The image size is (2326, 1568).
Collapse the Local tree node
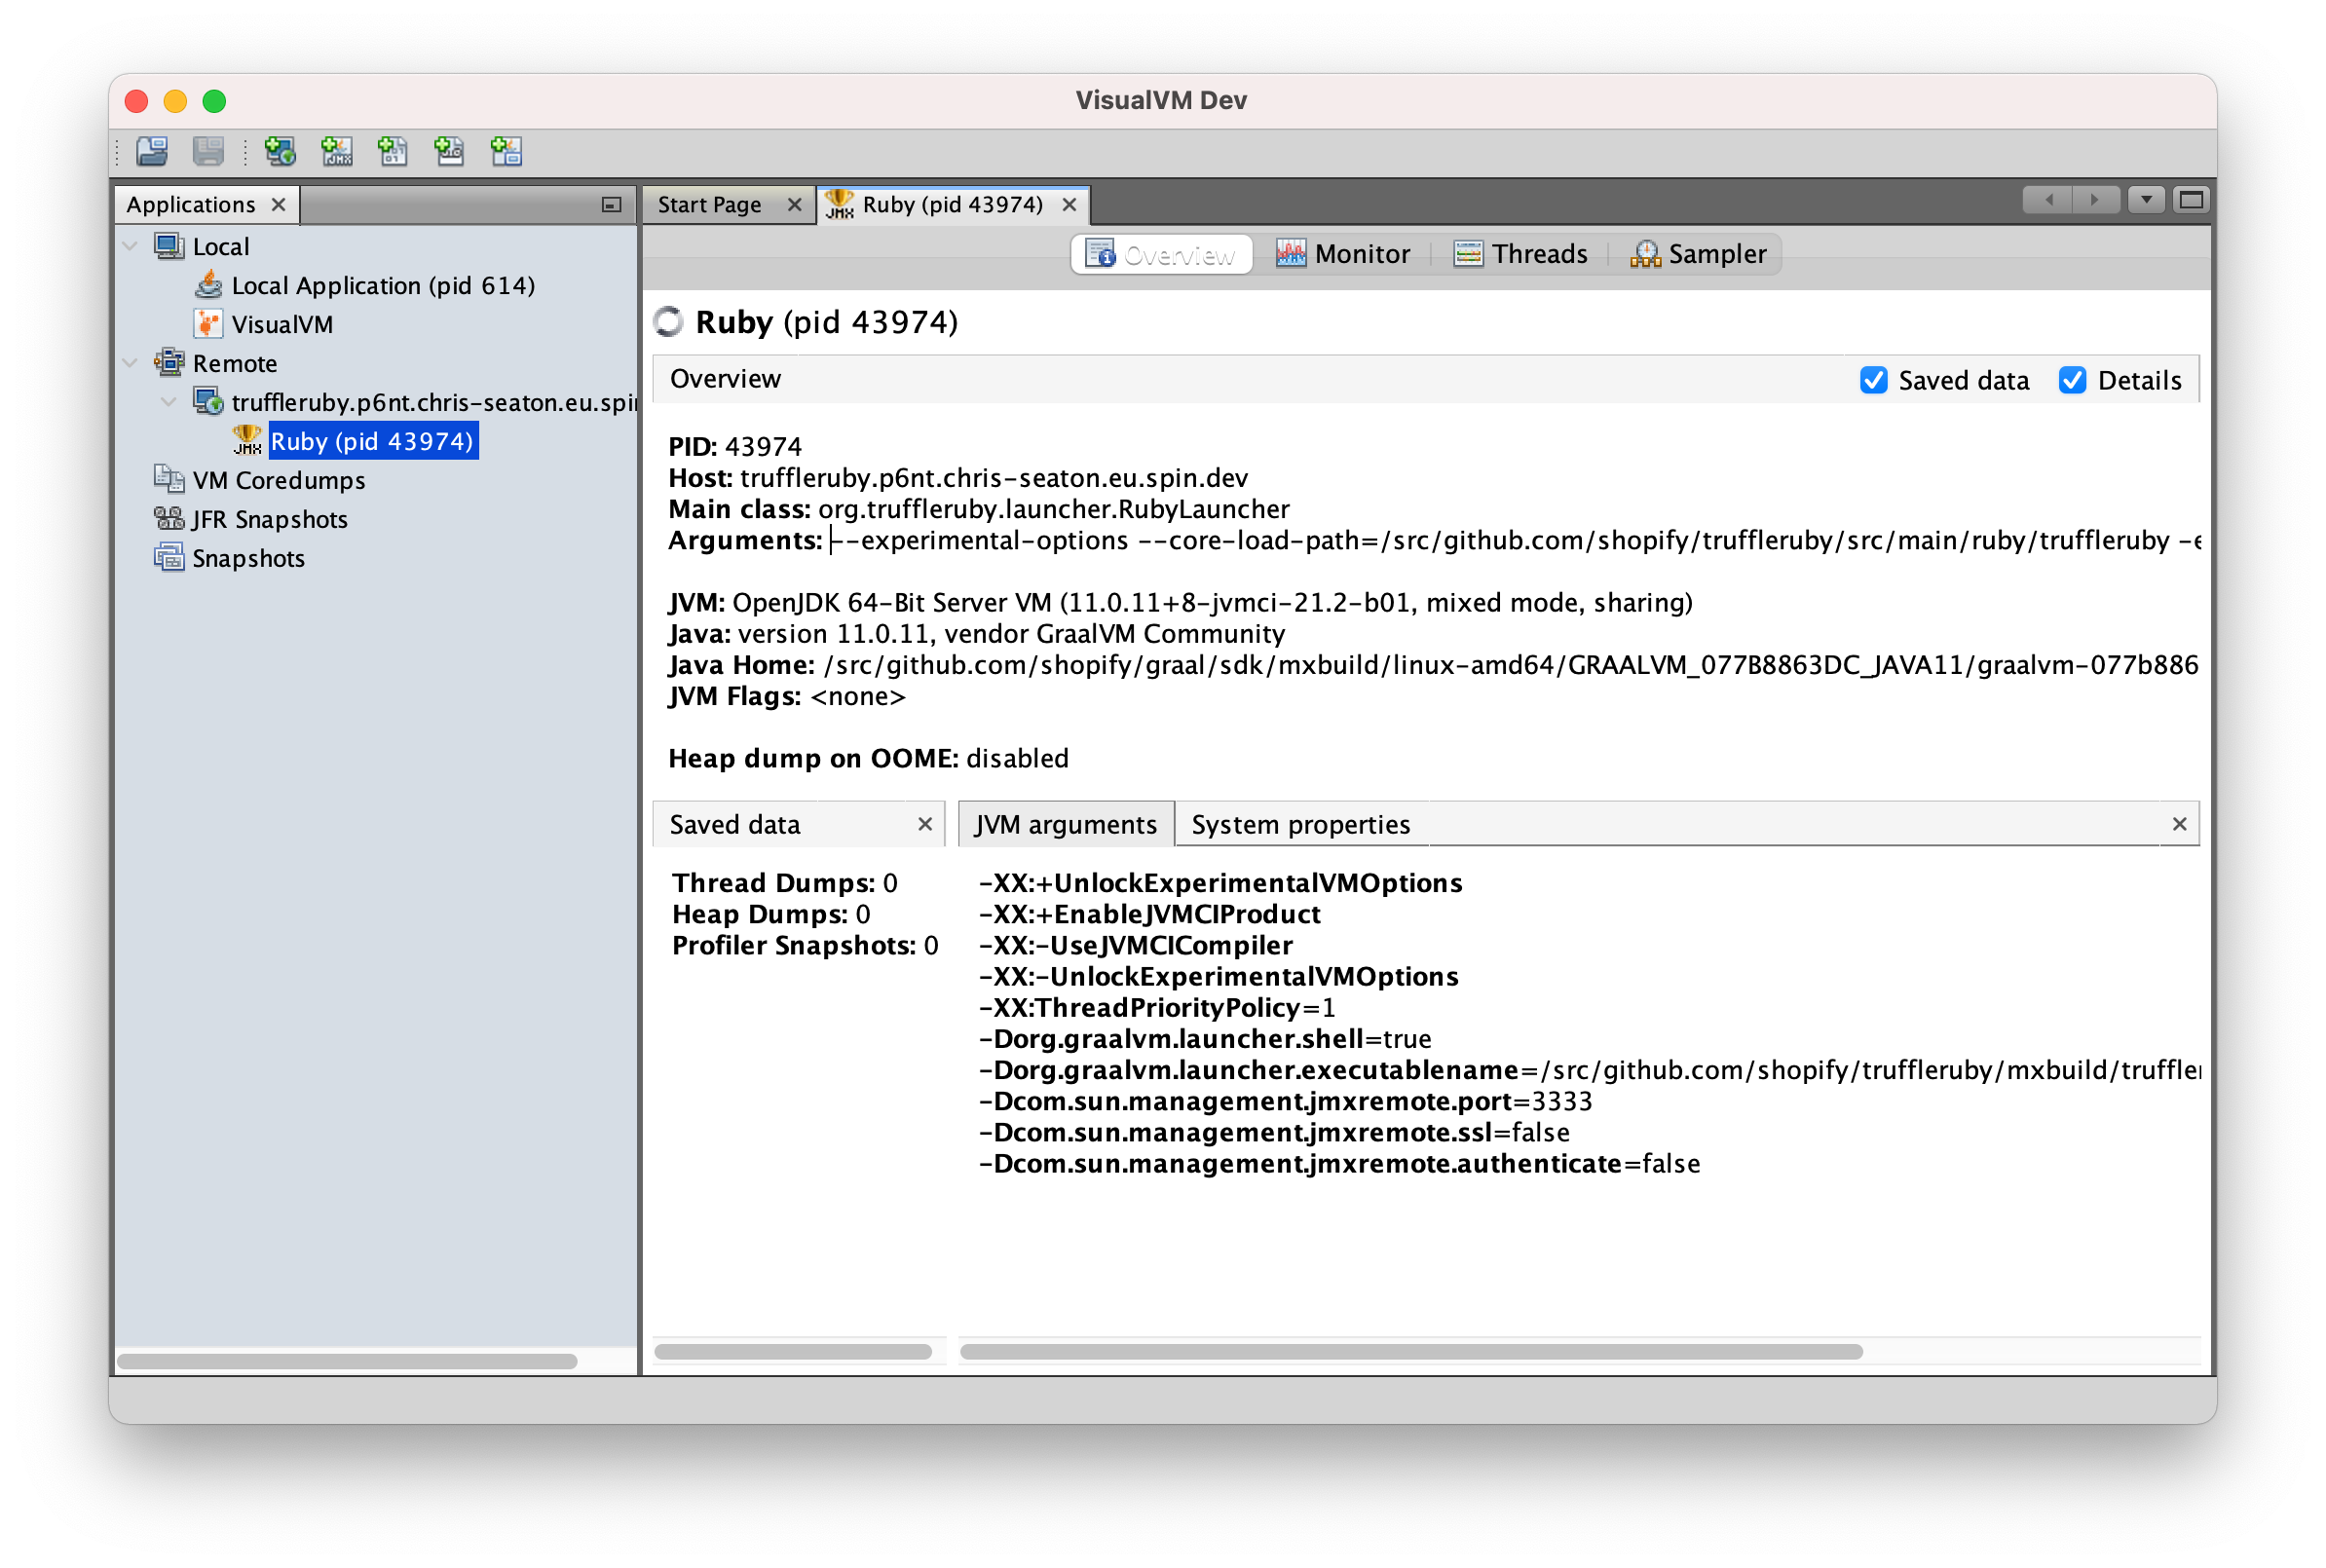pos(131,246)
